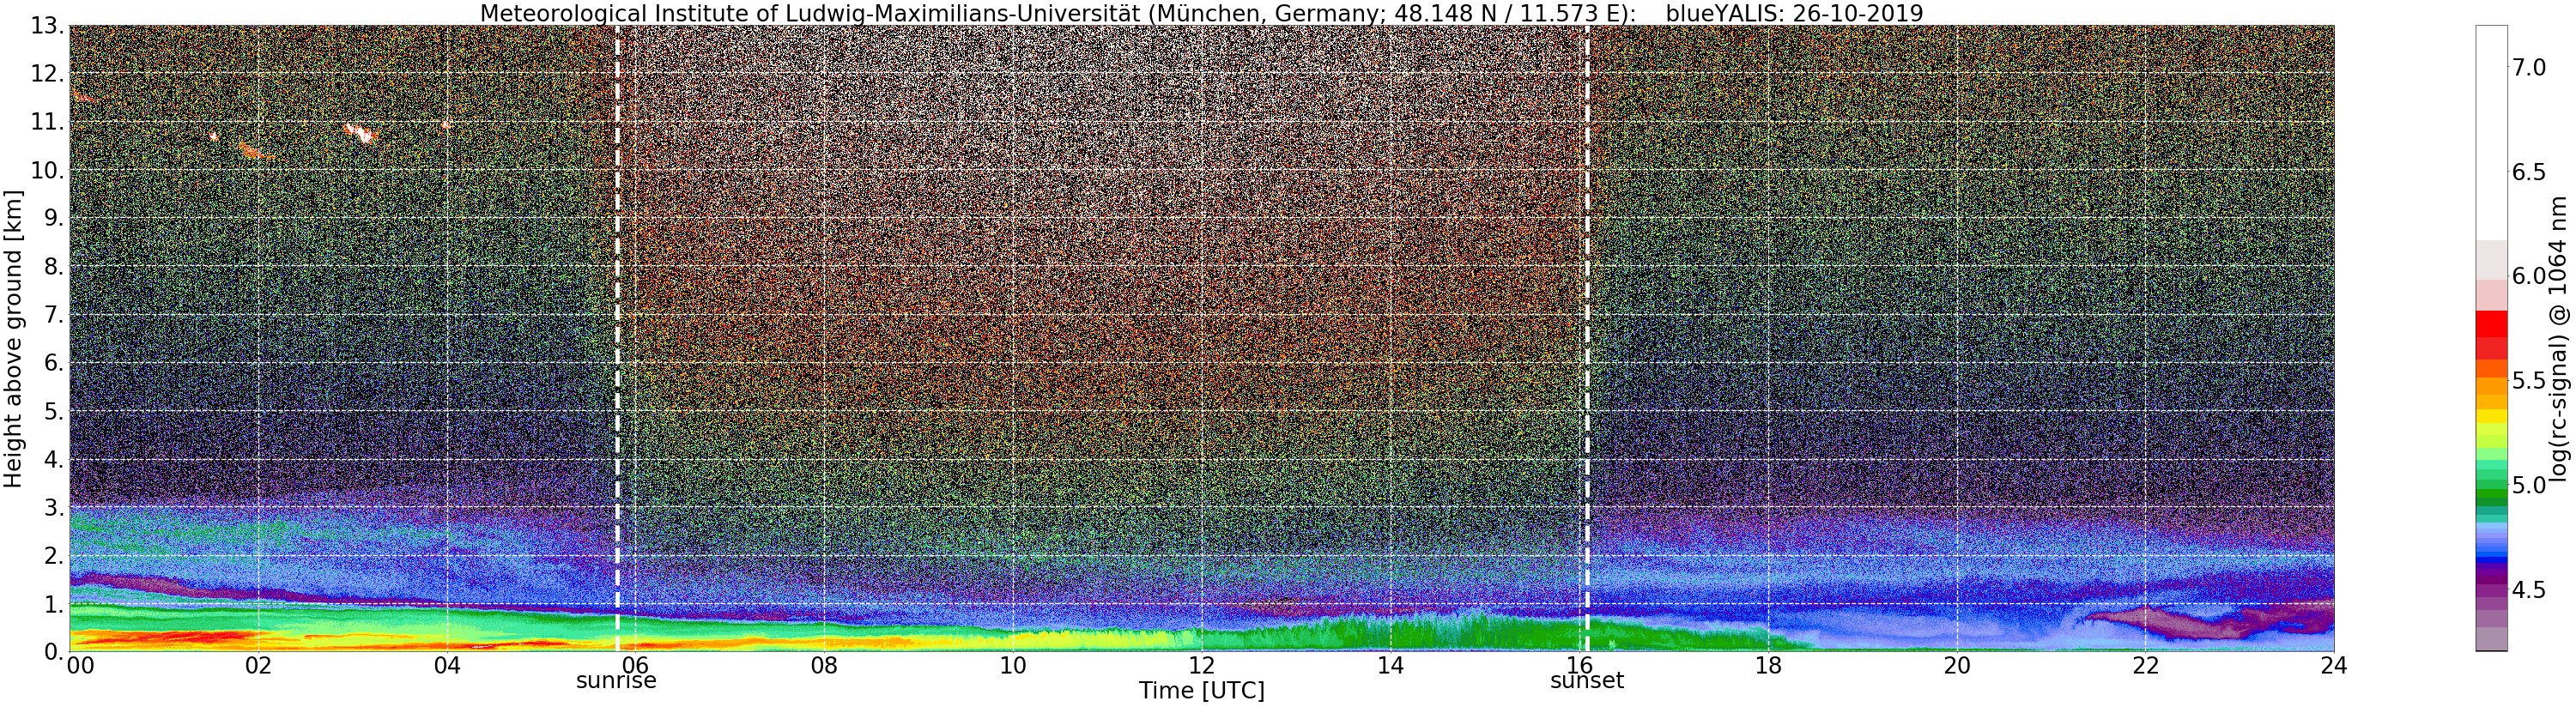Viewport: 2576px width, 707px height.
Task: Pick the yellow band in the colorbar
Action: pyautogui.click(x=2491, y=416)
